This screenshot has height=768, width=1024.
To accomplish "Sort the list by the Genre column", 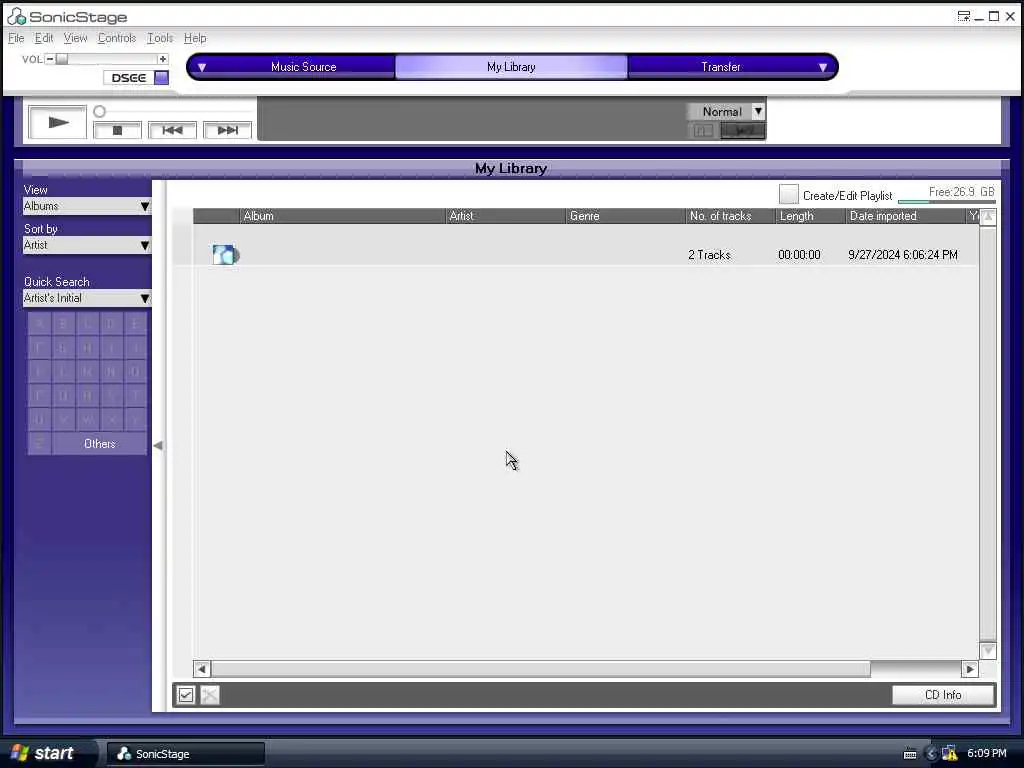I will click(x=626, y=216).
